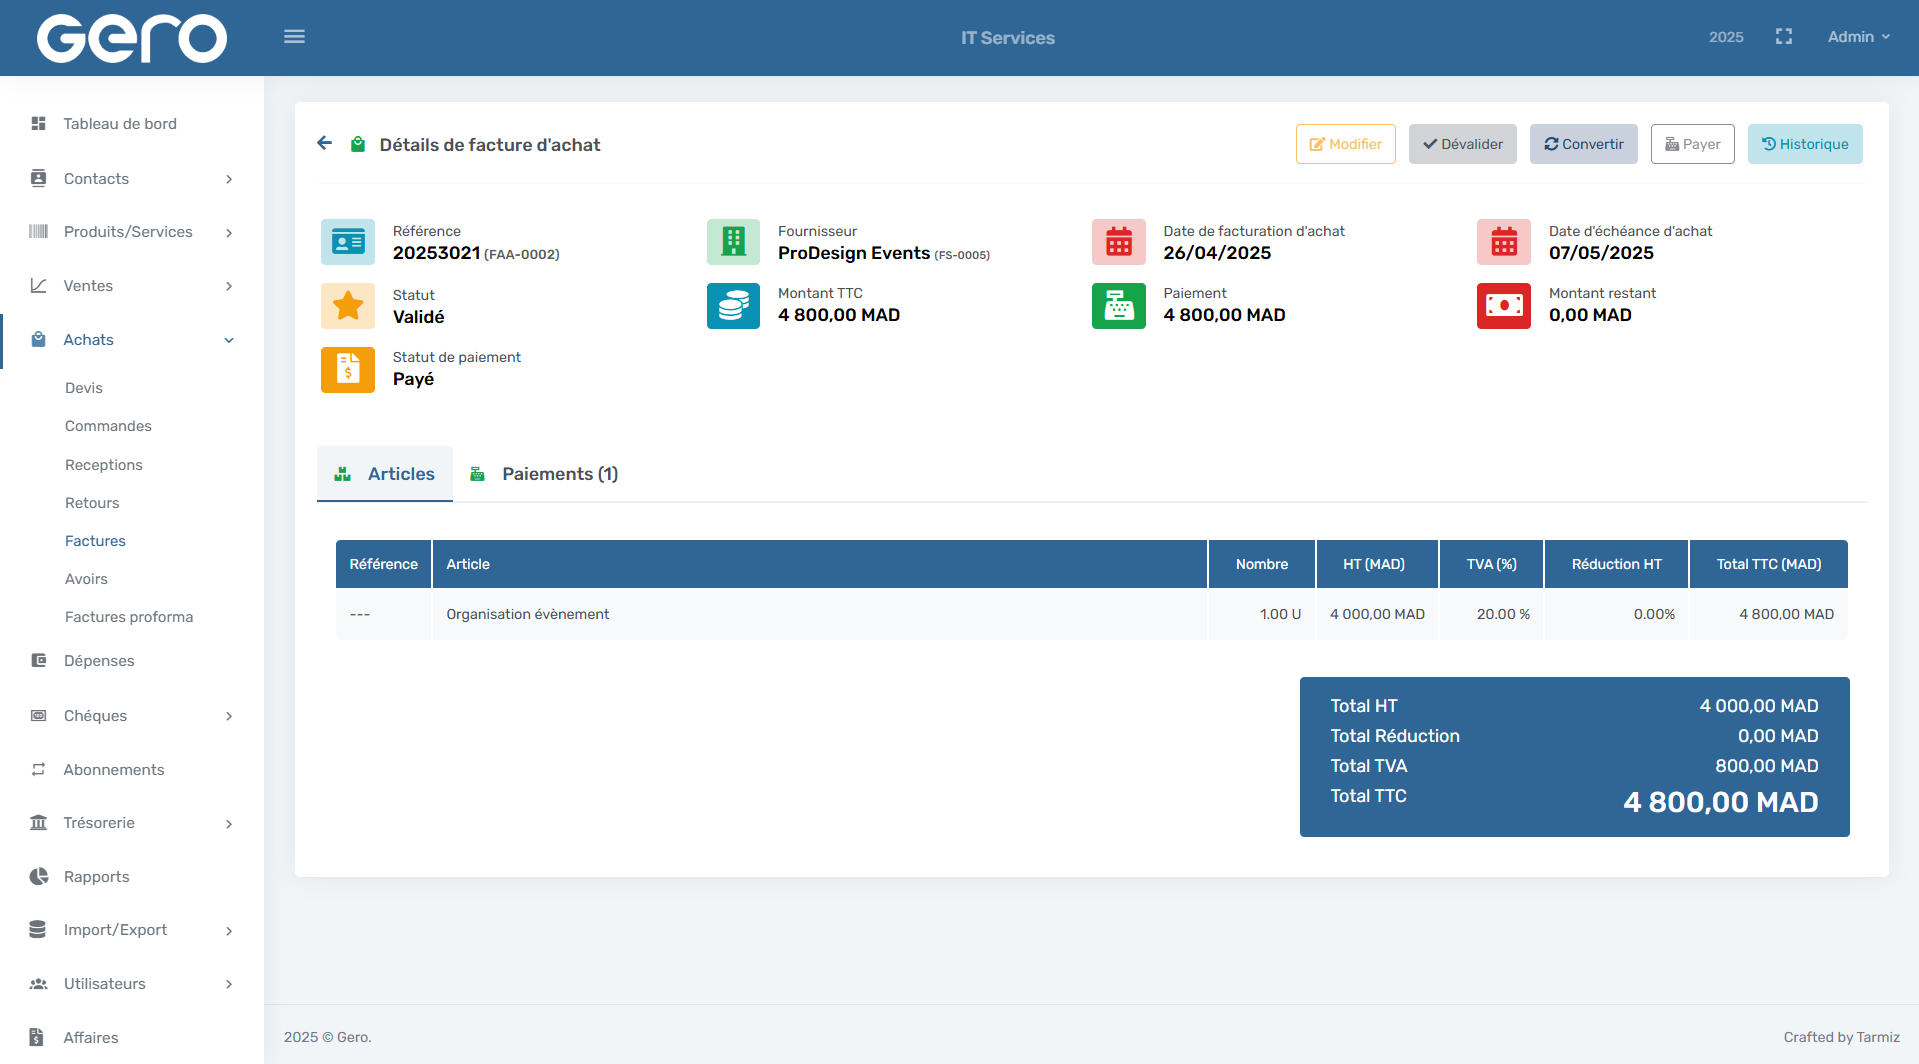The height and width of the screenshot is (1064, 1919).
Task: Click the Abonnements repeat icon
Action: click(39, 770)
